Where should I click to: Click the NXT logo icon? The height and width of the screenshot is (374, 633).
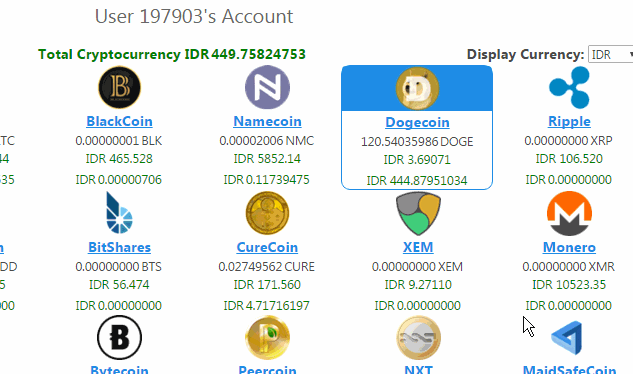click(418, 338)
